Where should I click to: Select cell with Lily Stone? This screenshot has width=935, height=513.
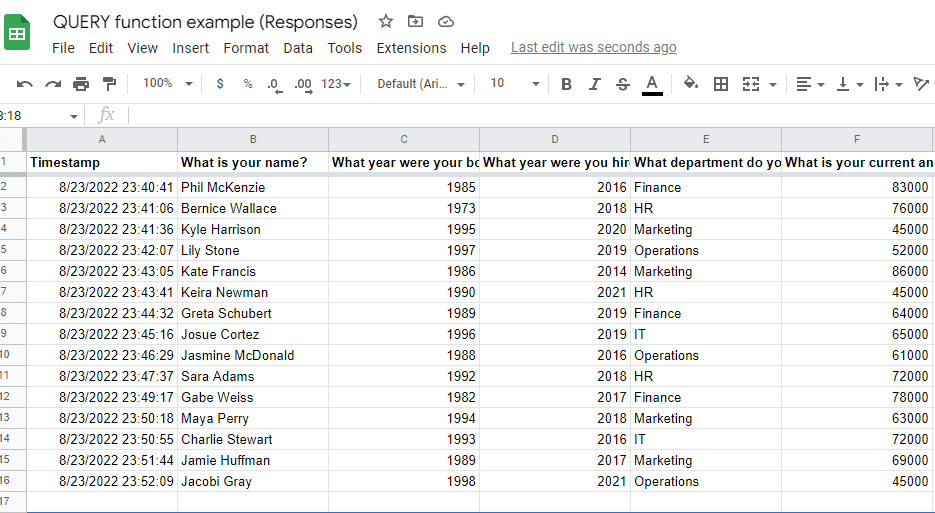[253, 251]
